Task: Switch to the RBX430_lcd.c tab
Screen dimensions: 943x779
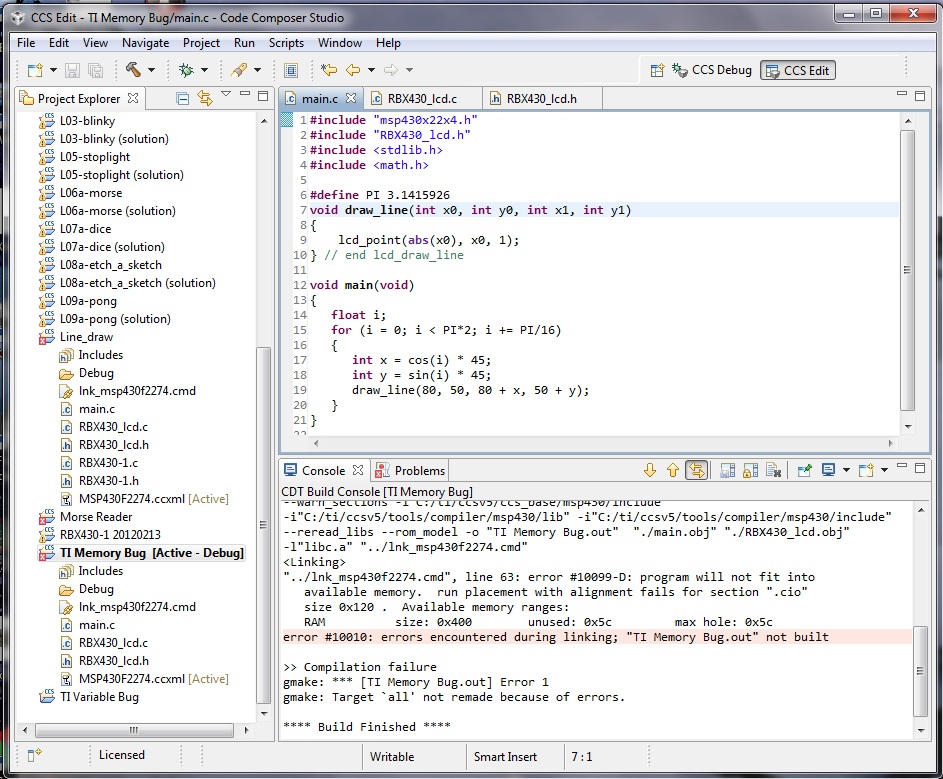Action: pyautogui.click(x=422, y=99)
